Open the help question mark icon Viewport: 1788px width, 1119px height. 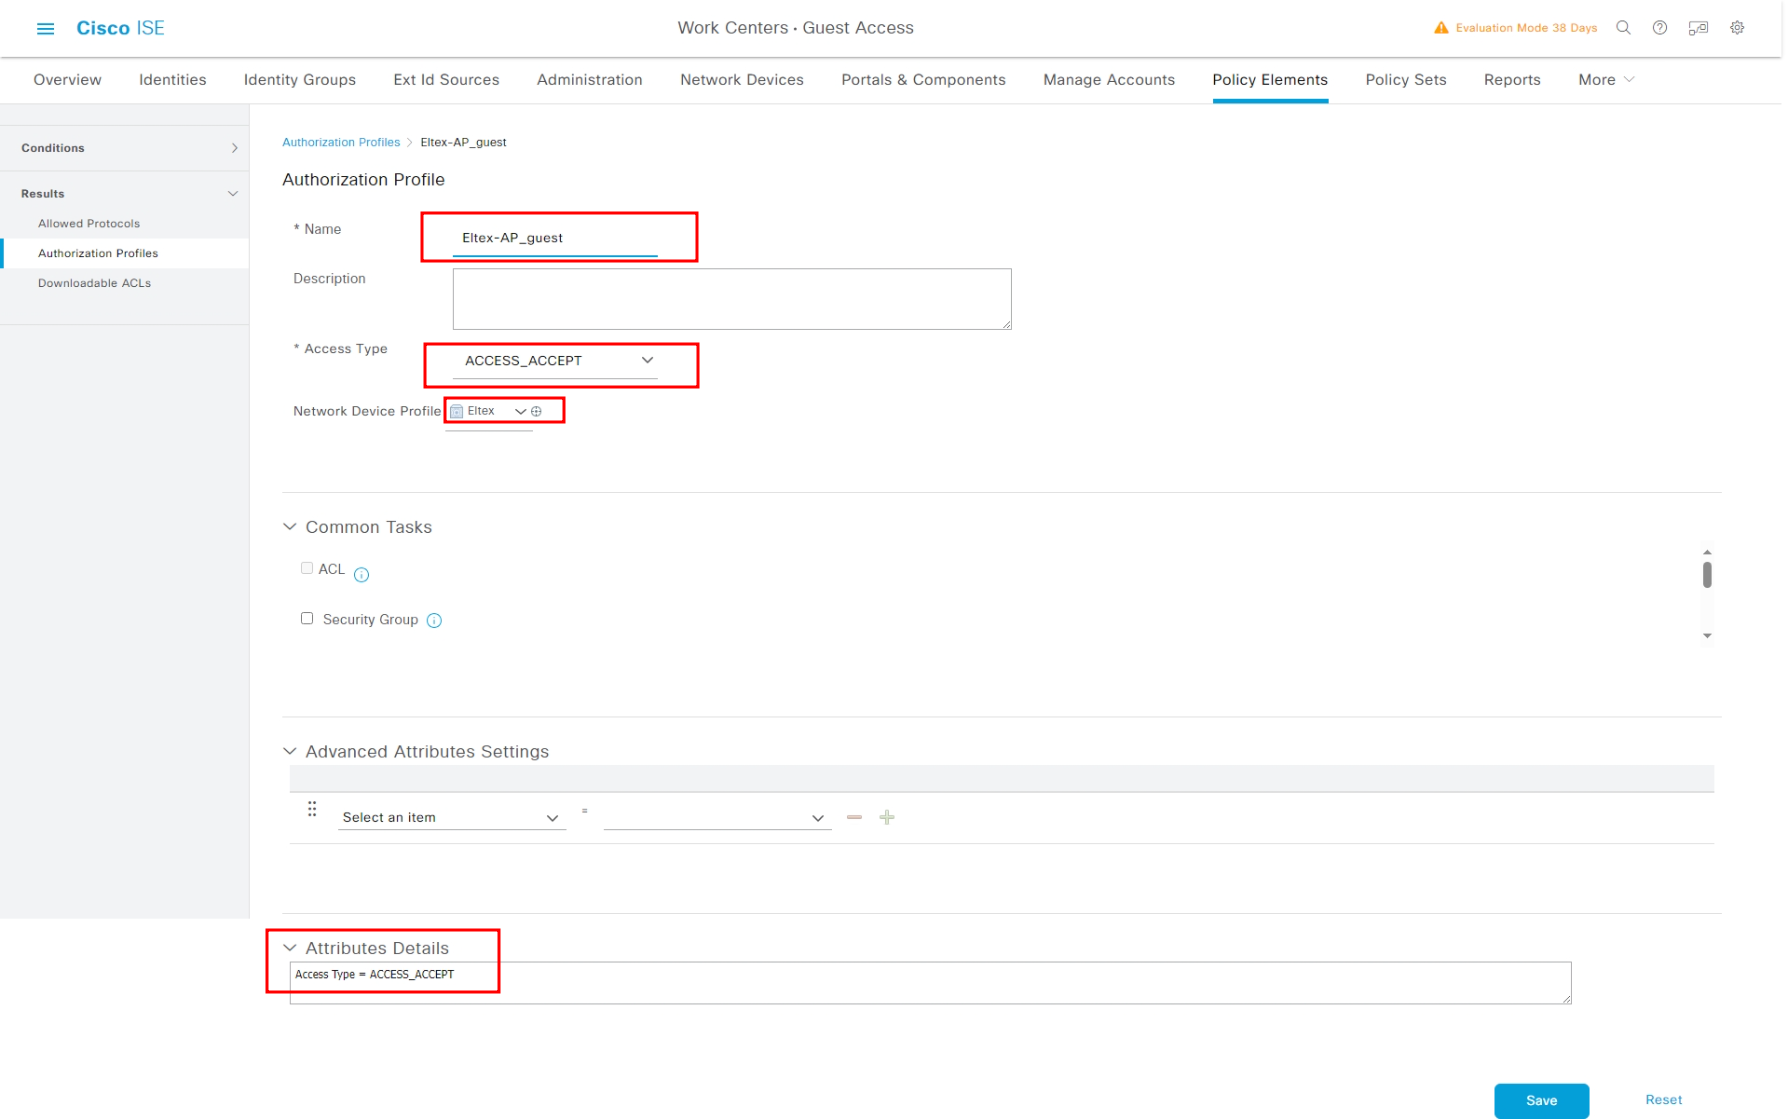click(1660, 28)
